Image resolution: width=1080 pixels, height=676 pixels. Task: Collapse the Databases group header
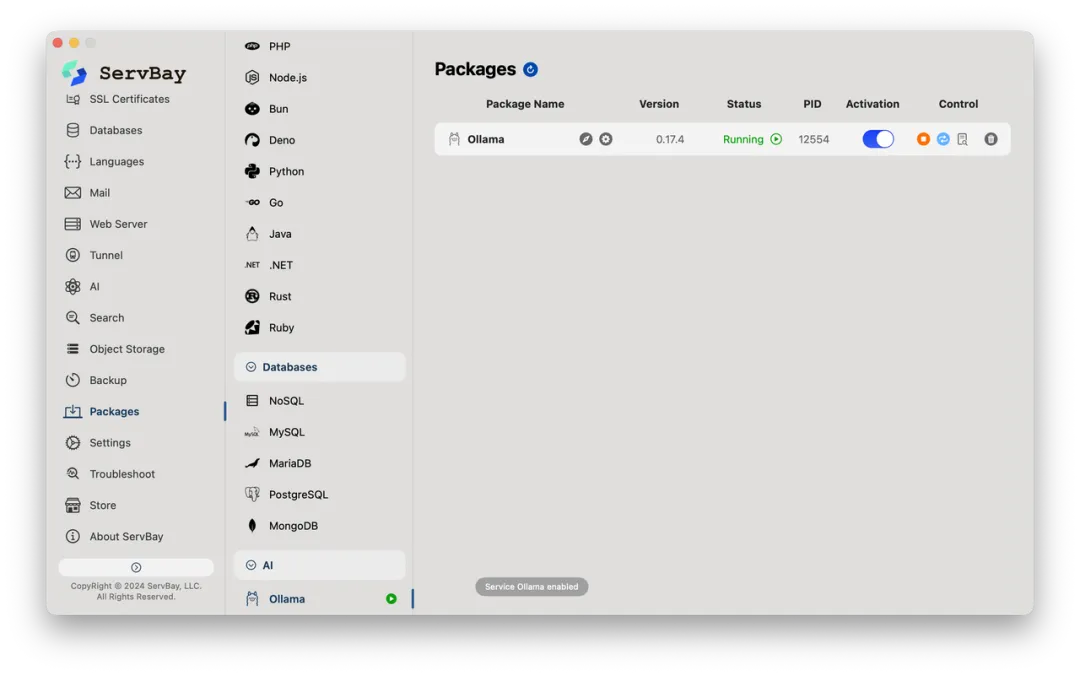[320, 367]
